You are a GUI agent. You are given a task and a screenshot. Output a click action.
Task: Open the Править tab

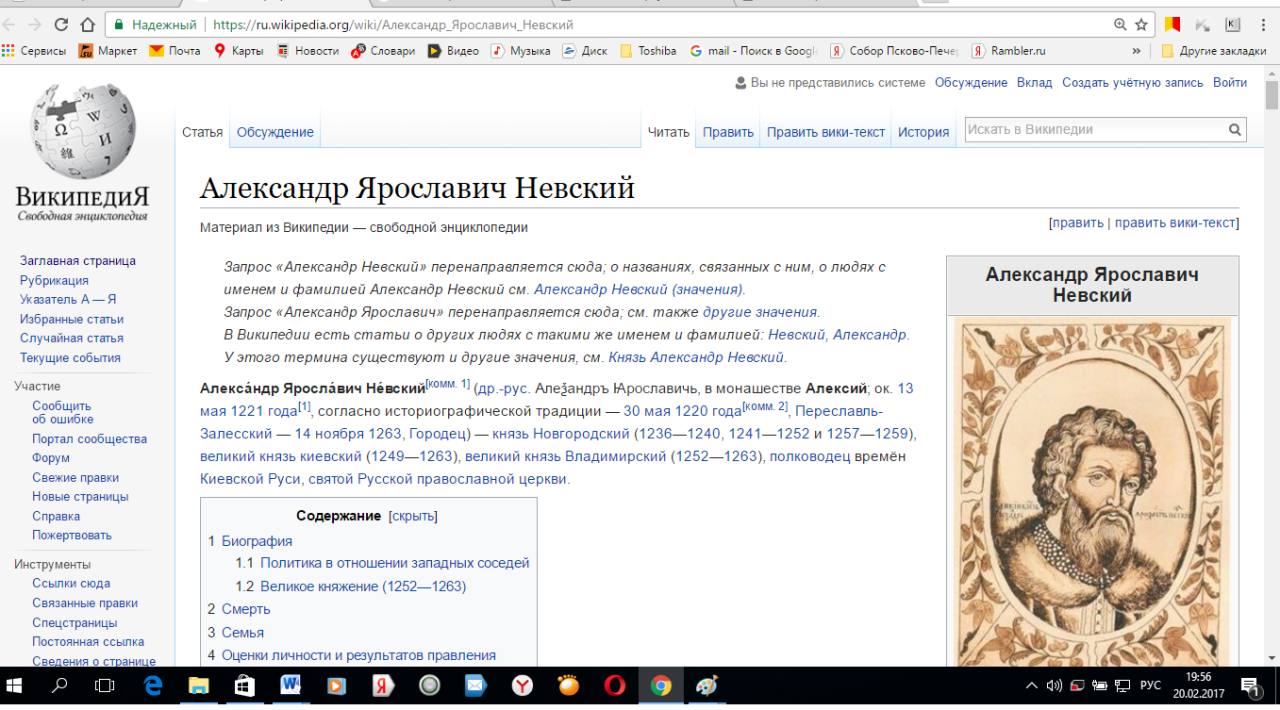coord(728,132)
